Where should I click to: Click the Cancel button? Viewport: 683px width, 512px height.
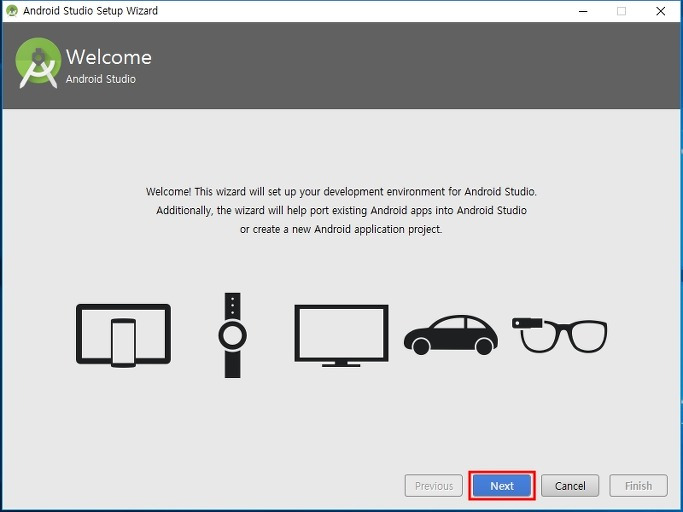tap(570, 485)
